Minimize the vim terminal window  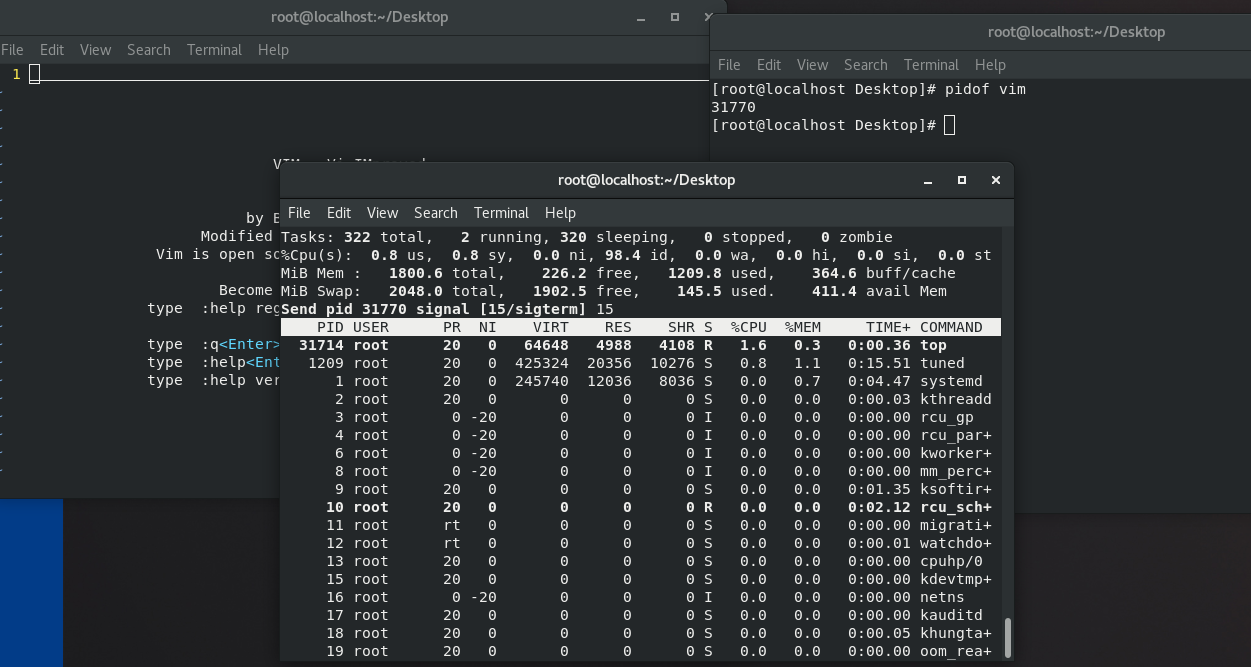[641, 17]
